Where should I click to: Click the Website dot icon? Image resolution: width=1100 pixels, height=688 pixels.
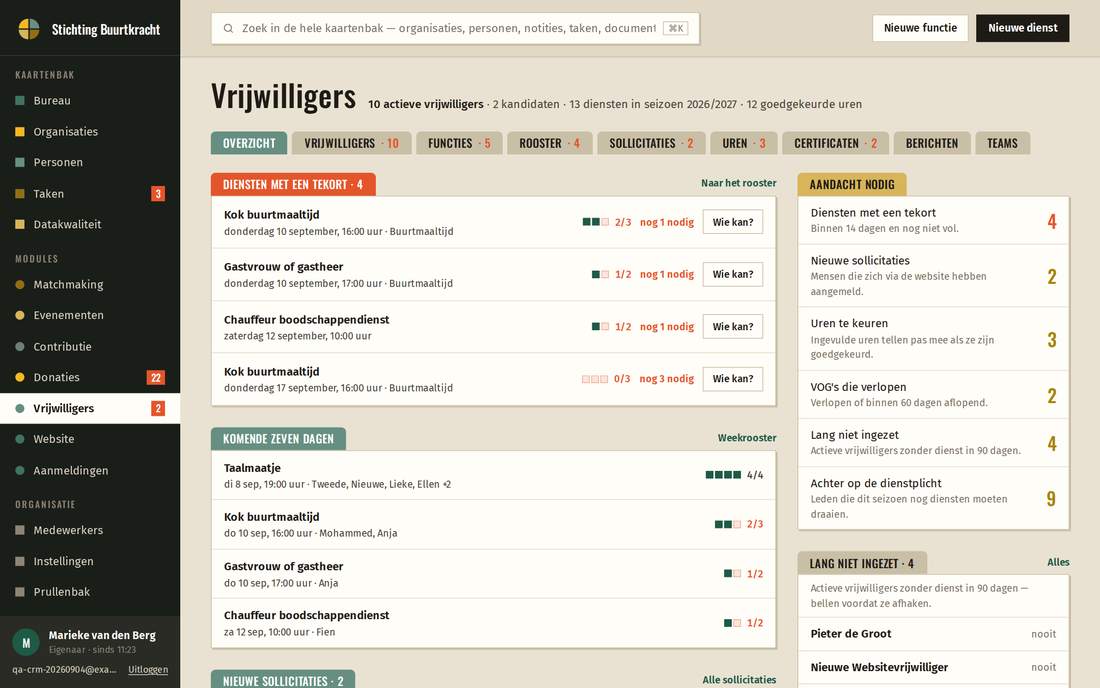click(20, 439)
